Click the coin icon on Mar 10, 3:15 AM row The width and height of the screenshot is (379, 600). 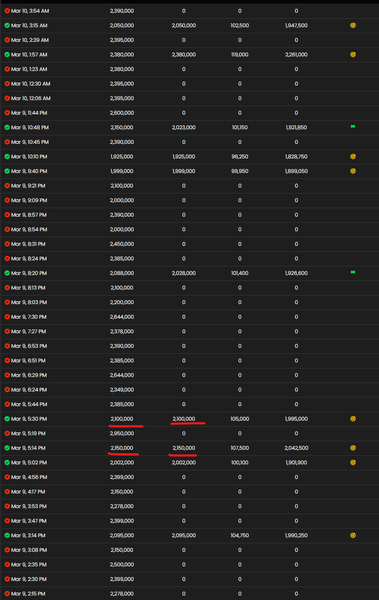pos(353,25)
